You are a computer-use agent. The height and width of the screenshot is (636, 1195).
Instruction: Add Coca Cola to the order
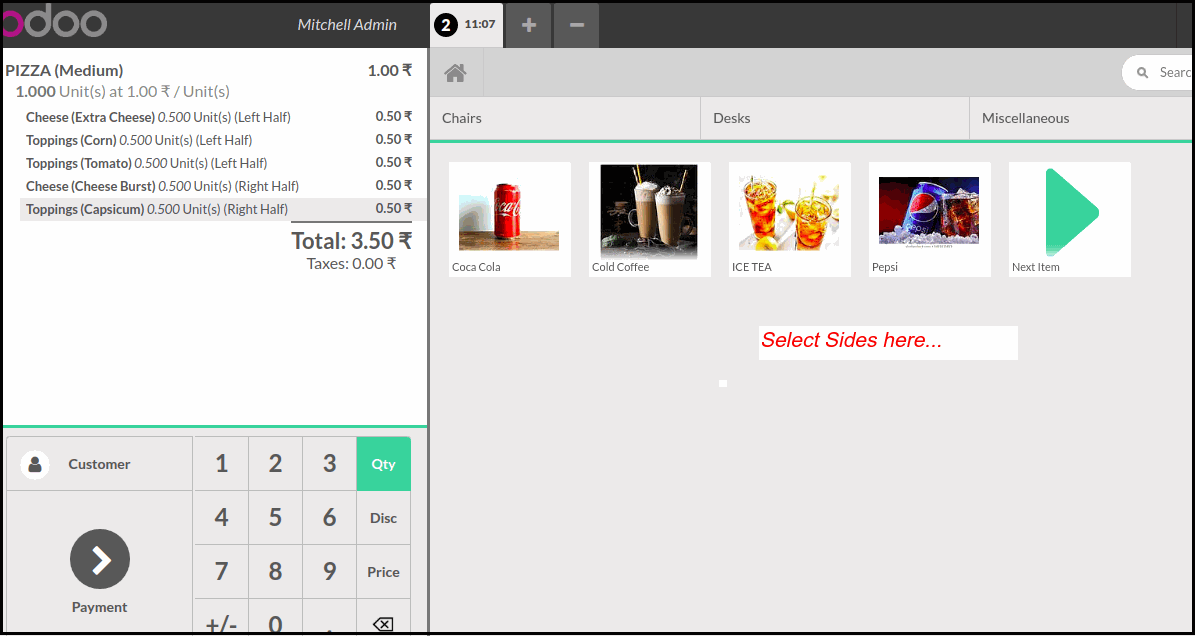(x=510, y=219)
